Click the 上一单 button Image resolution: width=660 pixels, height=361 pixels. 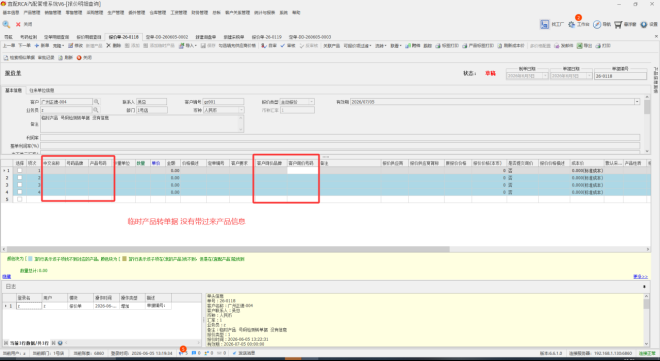tap(9, 45)
